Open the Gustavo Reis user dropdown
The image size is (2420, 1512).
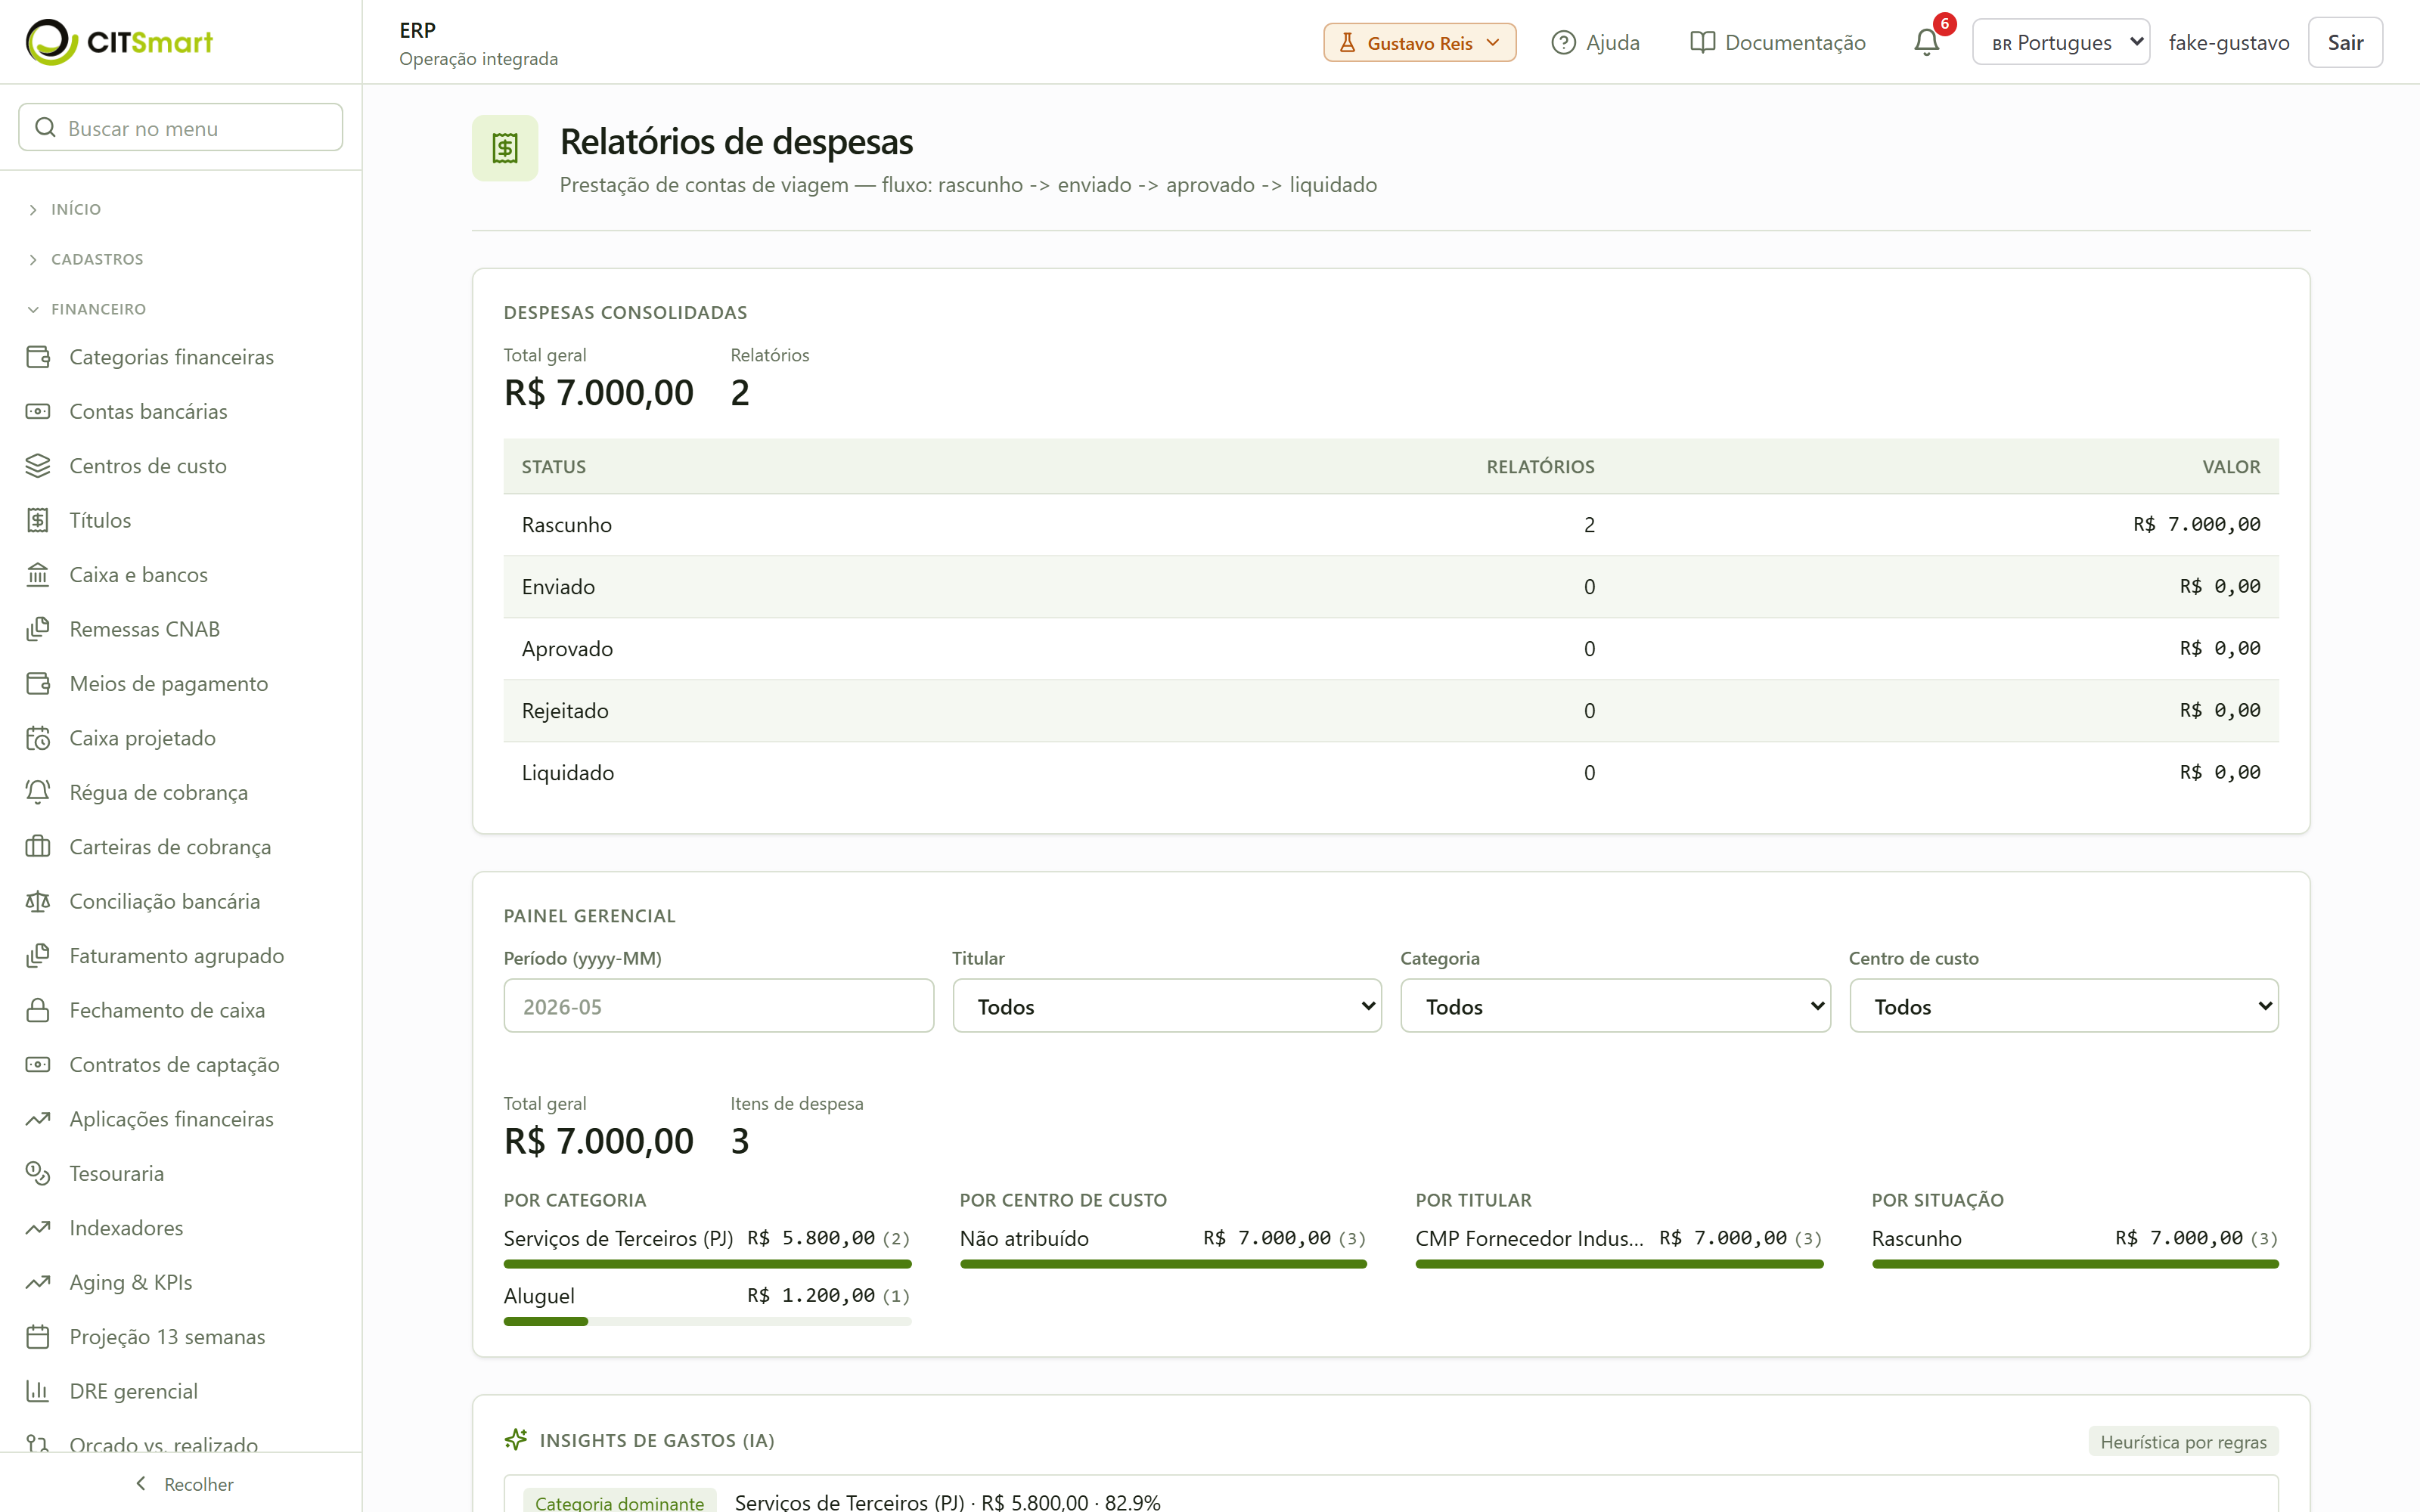point(1419,42)
